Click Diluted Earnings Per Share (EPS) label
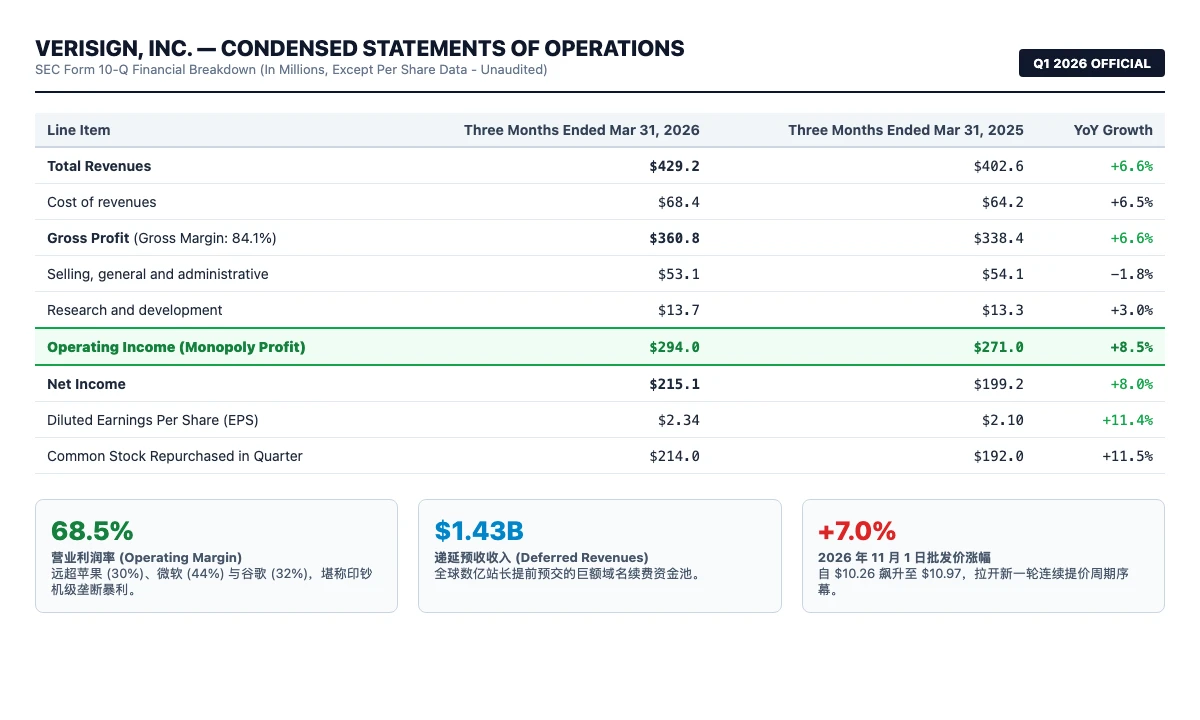Image resolution: width=1200 pixels, height=720 pixels. [x=153, y=420]
